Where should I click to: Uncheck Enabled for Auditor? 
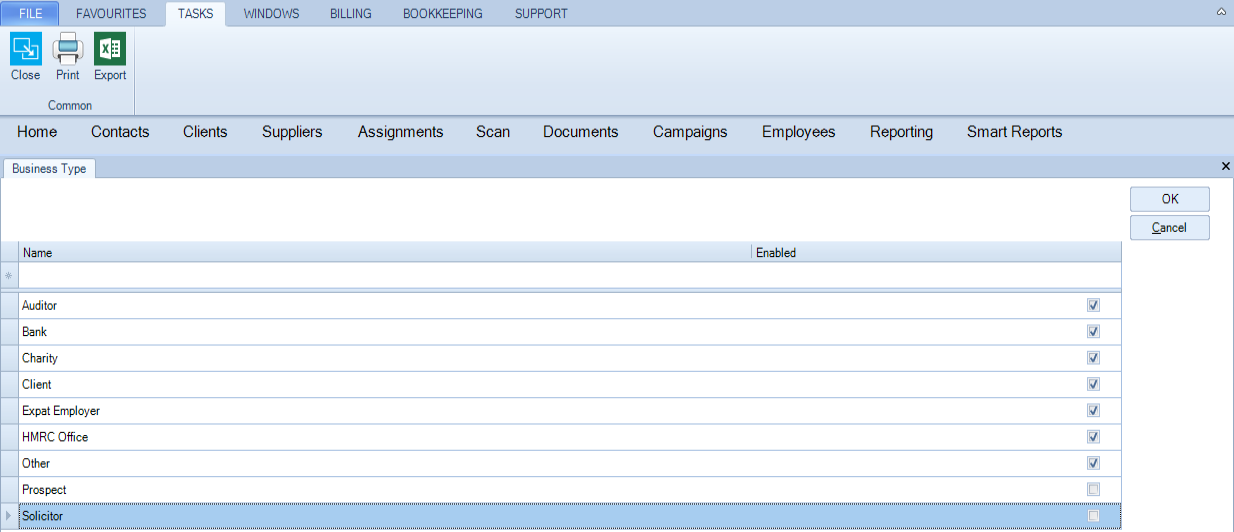[1093, 305]
